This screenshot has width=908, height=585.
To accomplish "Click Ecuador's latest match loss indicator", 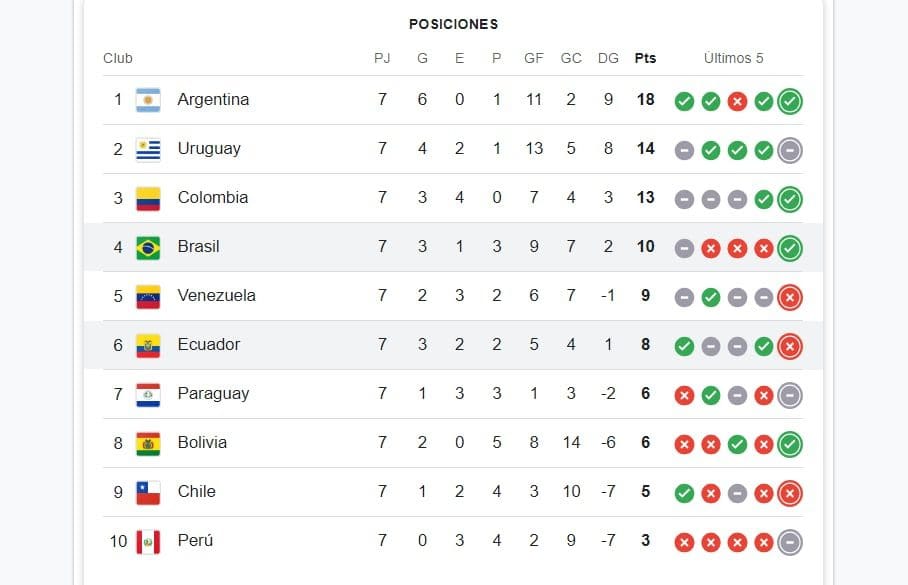I will pos(790,346).
